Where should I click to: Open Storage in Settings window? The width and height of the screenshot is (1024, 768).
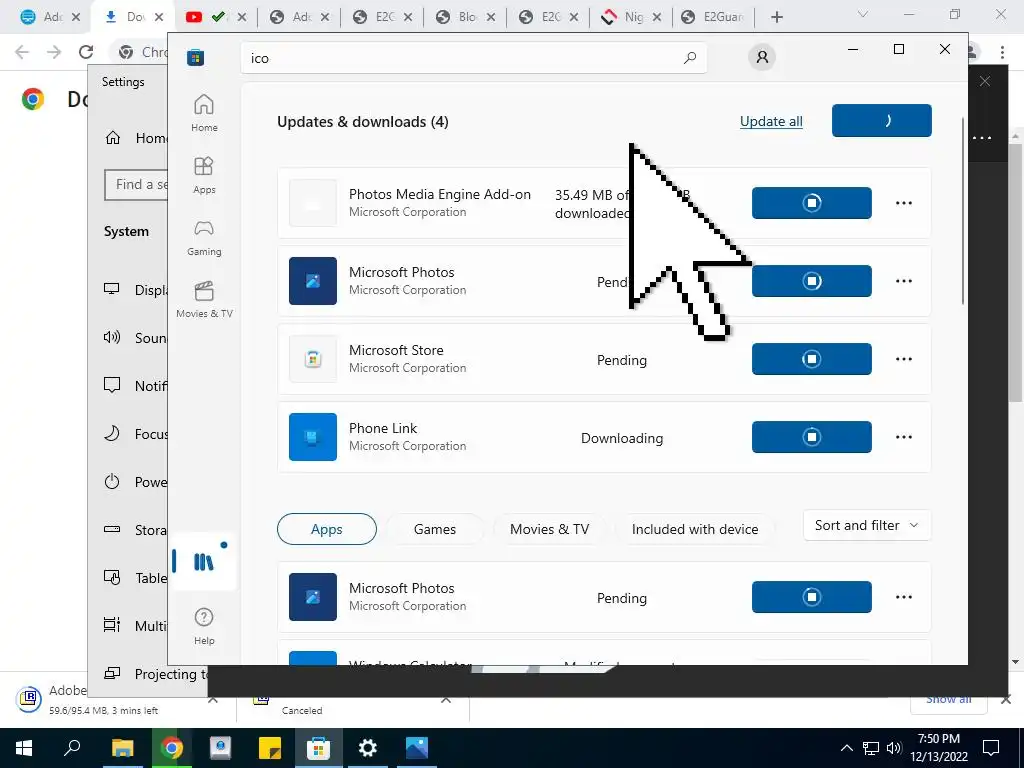pyautogui.click(x=135, y=530)
